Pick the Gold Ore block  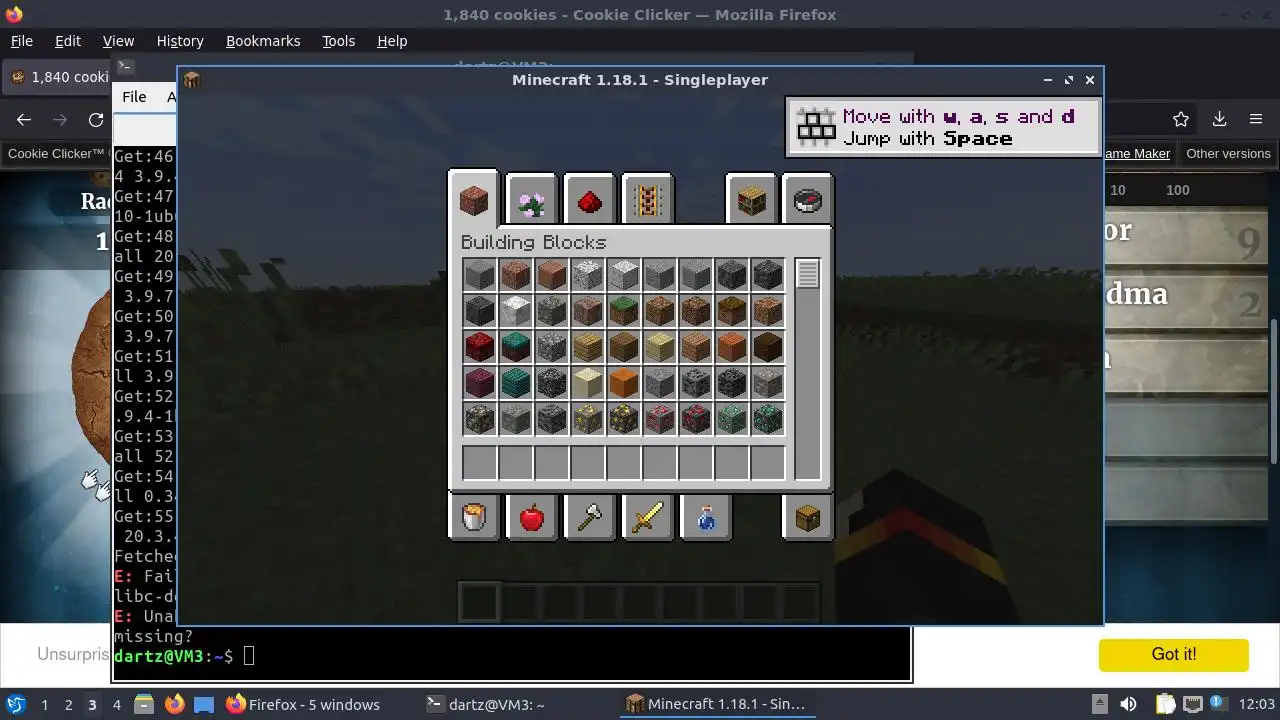coord(587,419)
